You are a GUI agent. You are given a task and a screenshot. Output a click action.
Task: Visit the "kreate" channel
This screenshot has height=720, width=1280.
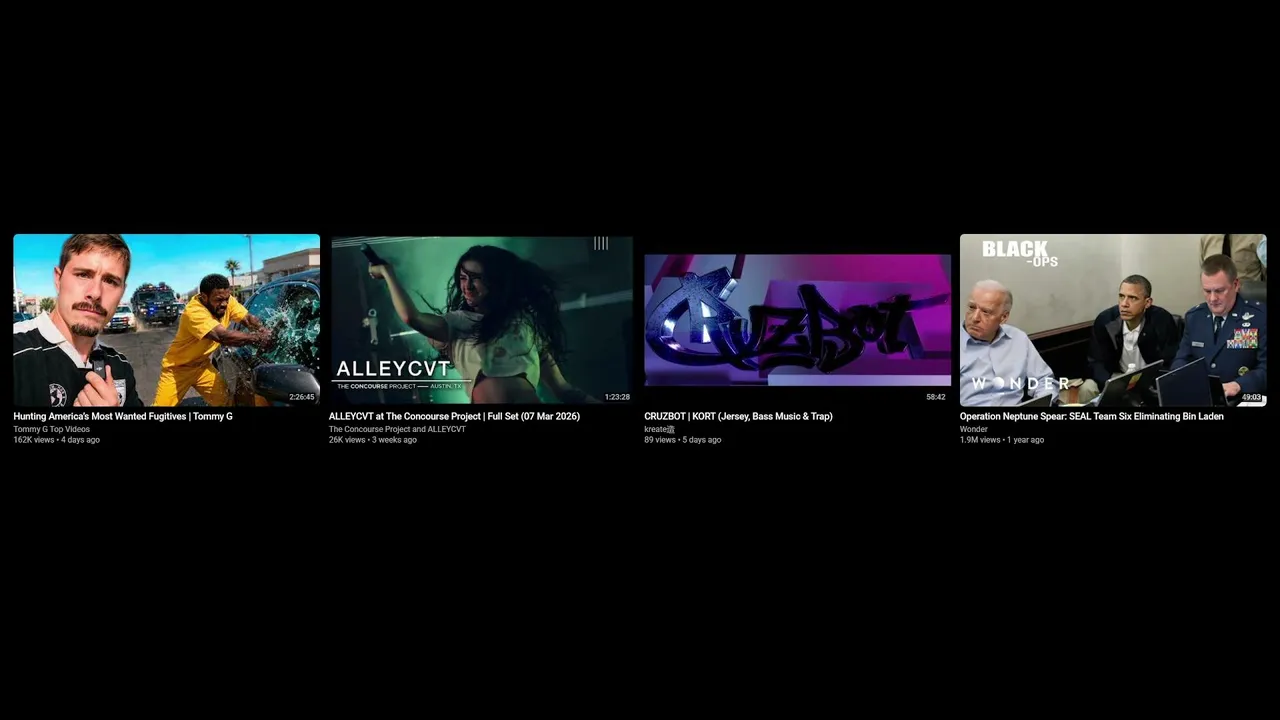coord(659,429)
